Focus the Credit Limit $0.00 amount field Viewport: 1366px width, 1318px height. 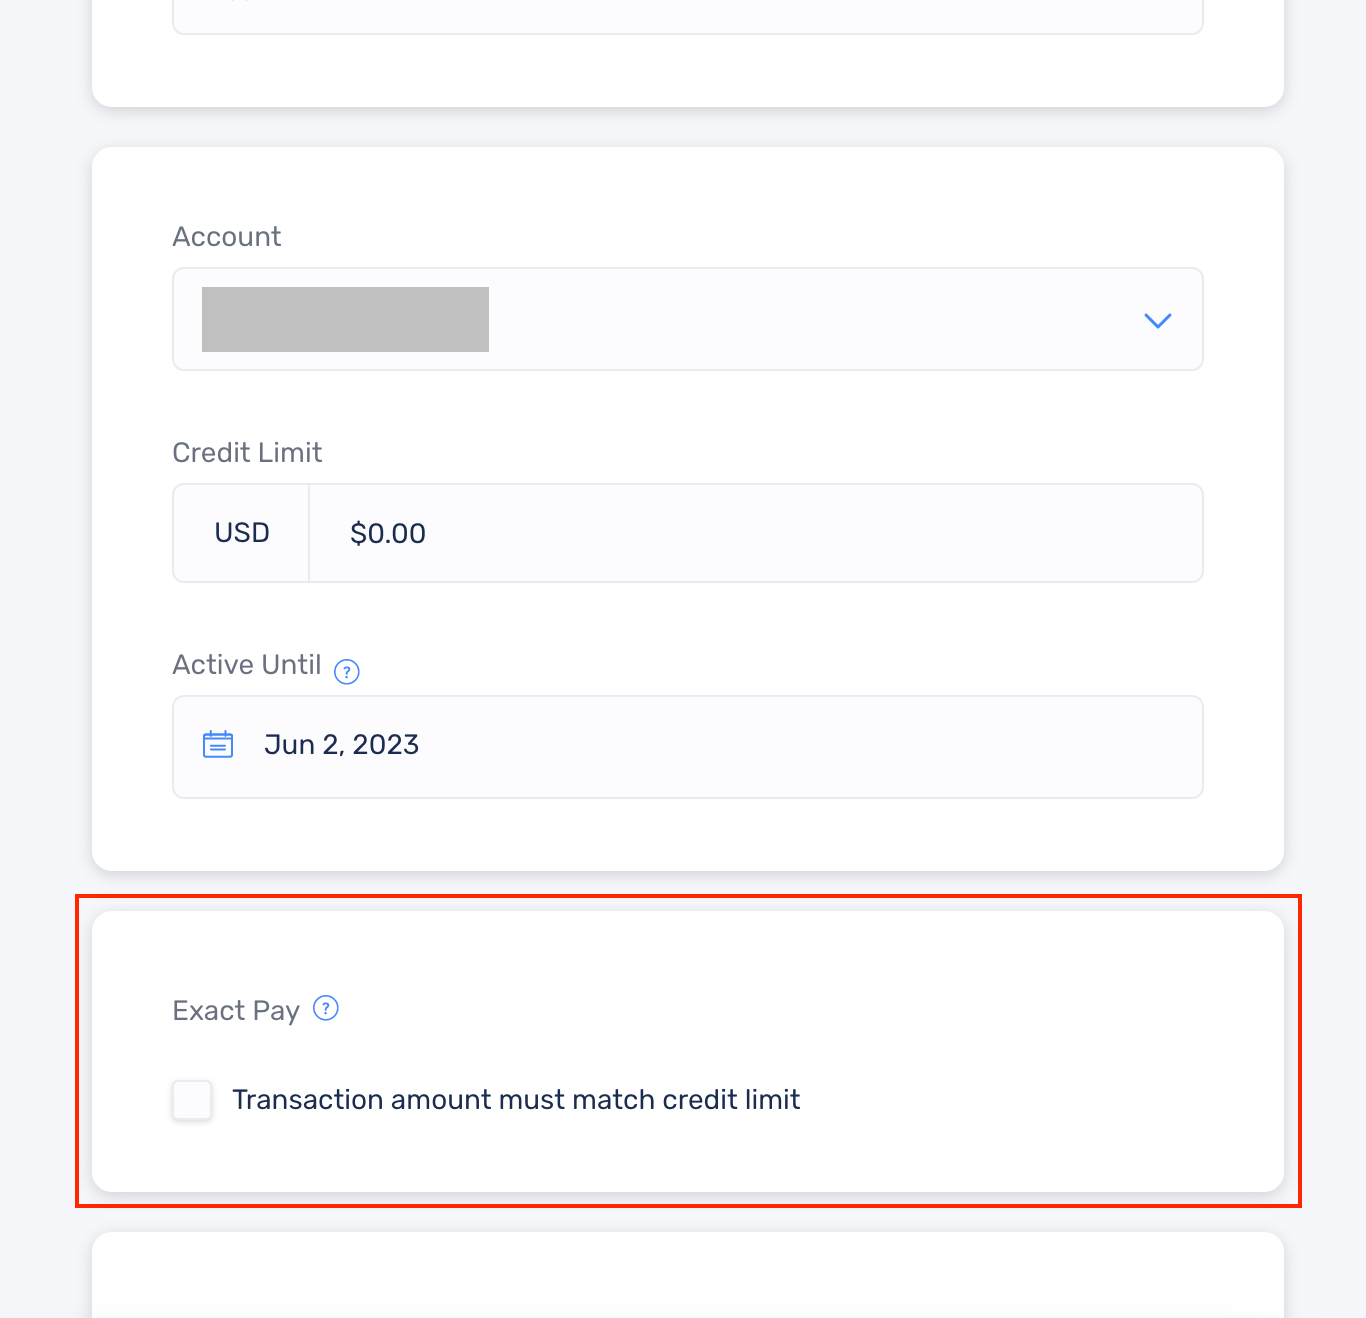point(756,533)
